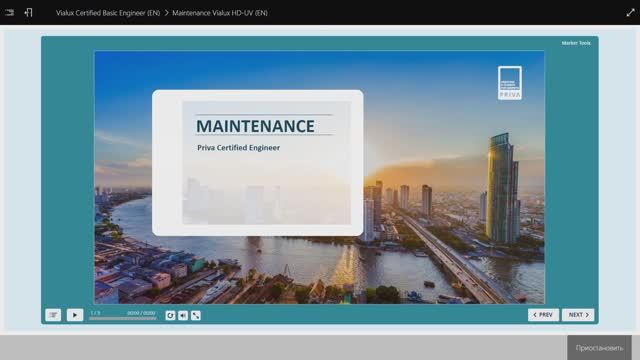
Task: Open Vialux Certified Basic Engineer (EN) breadcrumb
Action: pyautogui.click(x=108, y=13)
